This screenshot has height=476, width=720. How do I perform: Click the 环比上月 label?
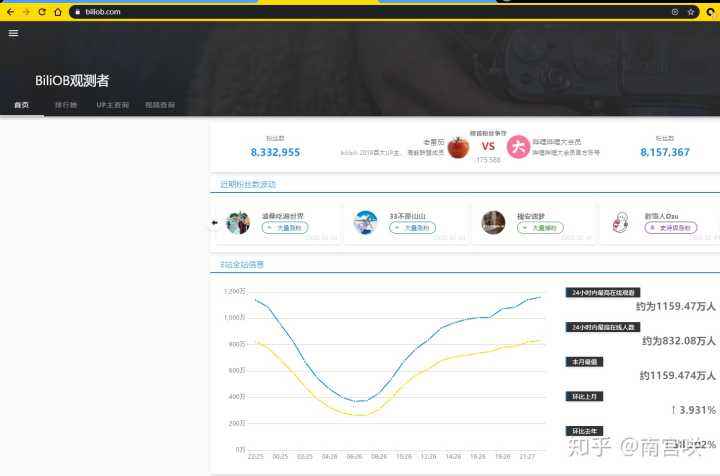[584, 396]
